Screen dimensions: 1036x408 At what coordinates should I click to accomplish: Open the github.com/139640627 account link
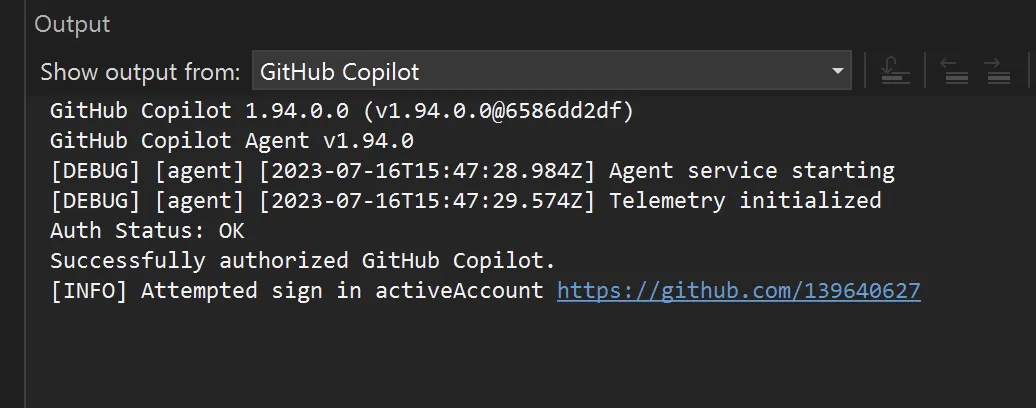(x=738, y=291)
